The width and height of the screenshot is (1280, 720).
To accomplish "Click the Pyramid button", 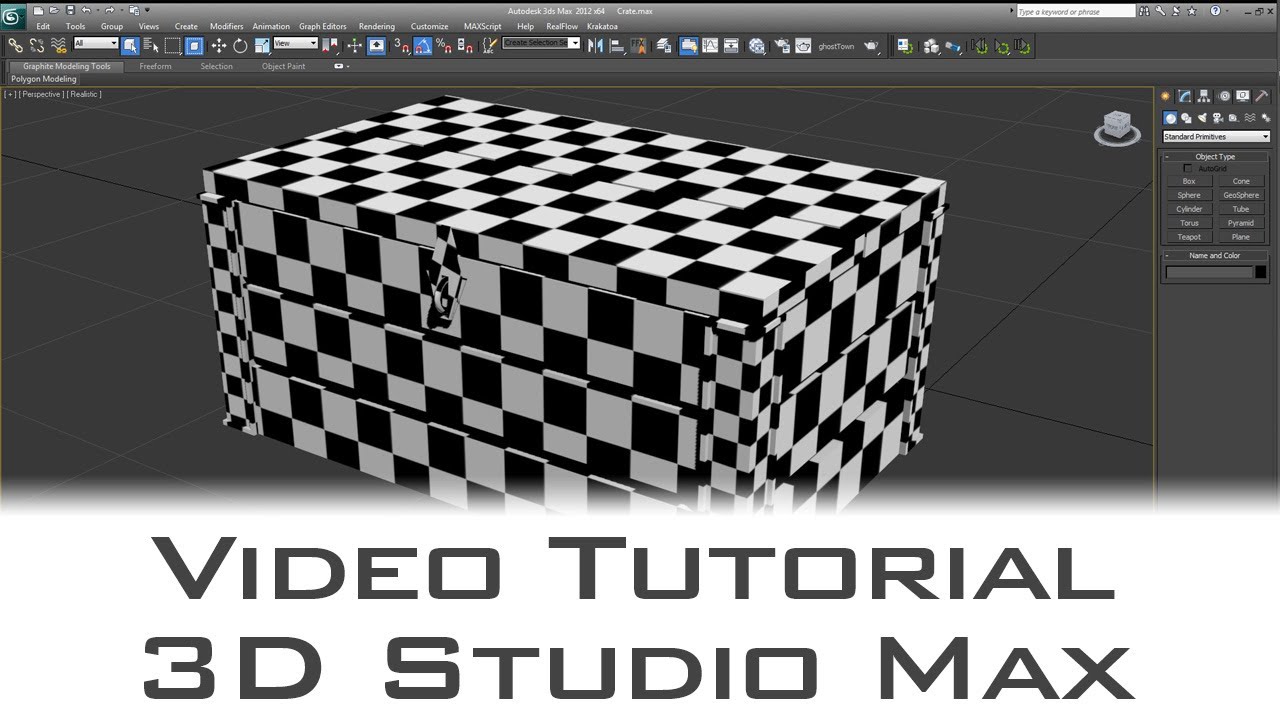I will 1241,223.
